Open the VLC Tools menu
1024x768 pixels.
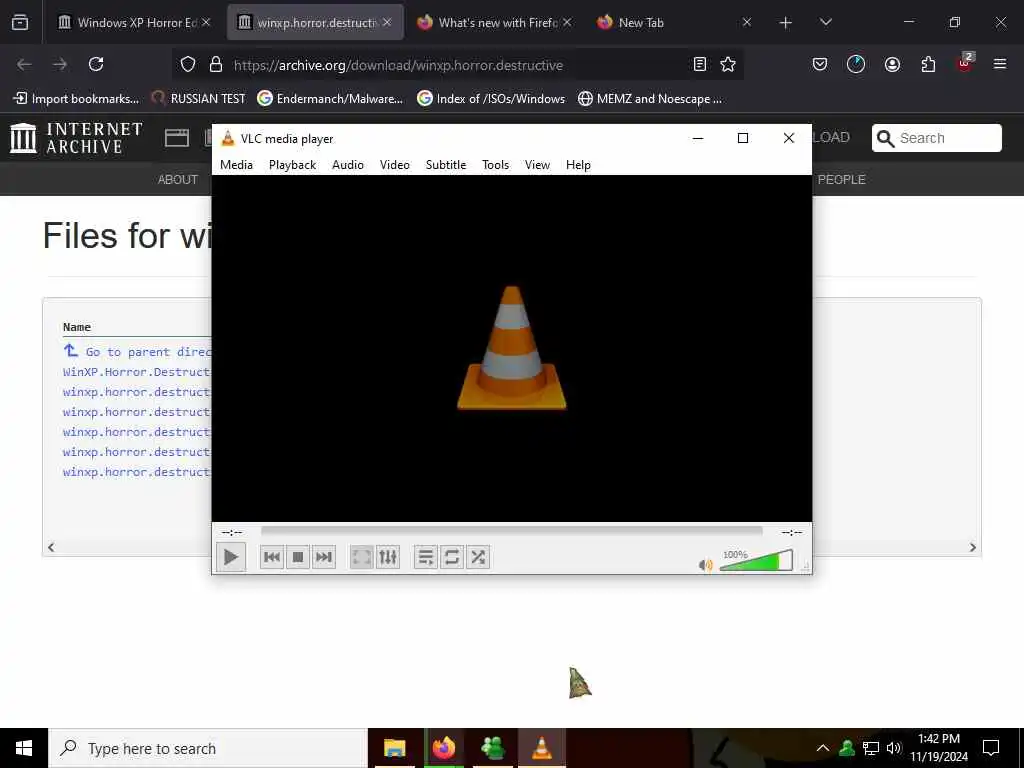[495, 165]
